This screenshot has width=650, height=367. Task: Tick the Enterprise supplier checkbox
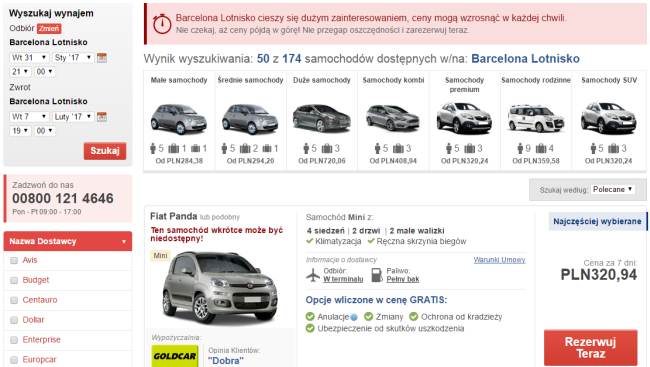pos(14,340)
